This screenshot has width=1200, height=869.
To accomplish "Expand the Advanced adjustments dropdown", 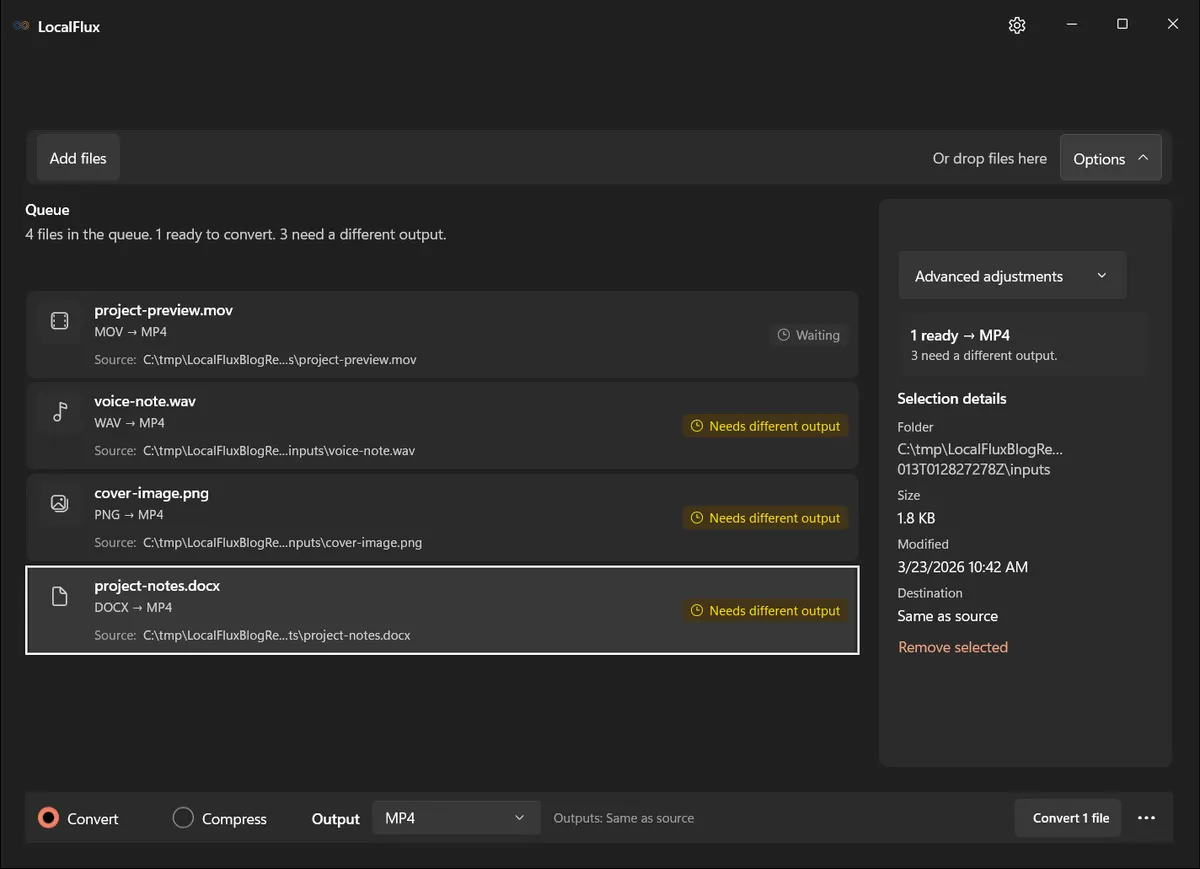I will 1012,276.
